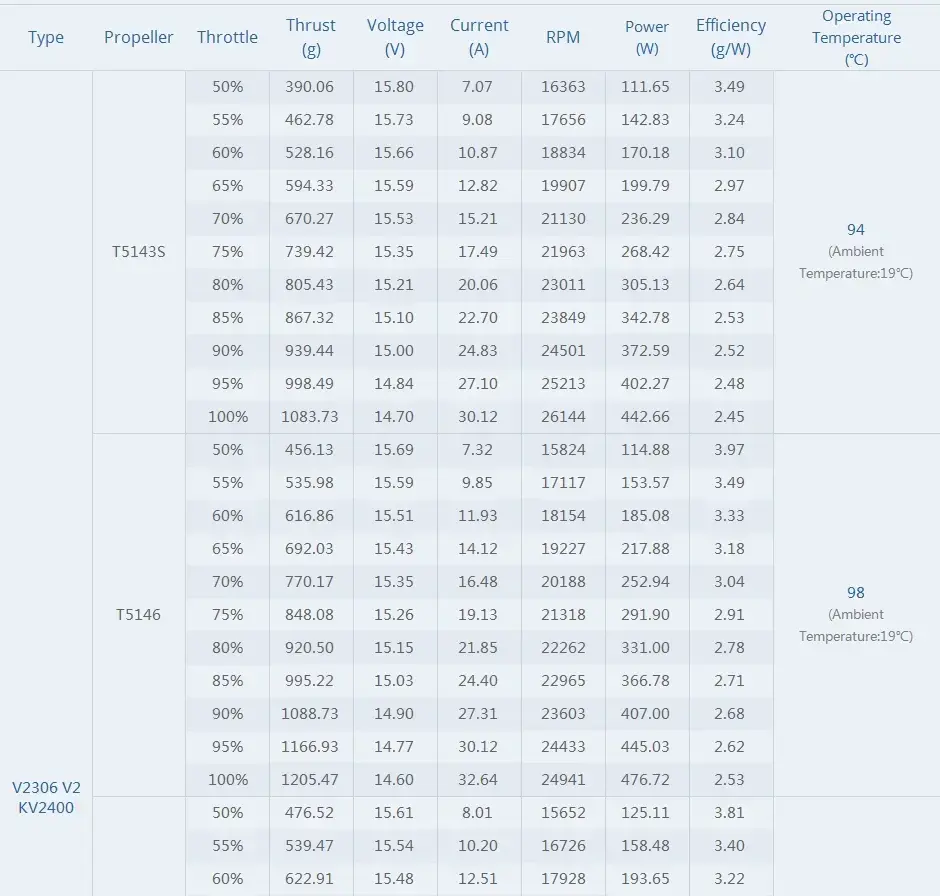Click the Efficiency (g/W) column header
This screenshot has width=940, height=896.
731,37
